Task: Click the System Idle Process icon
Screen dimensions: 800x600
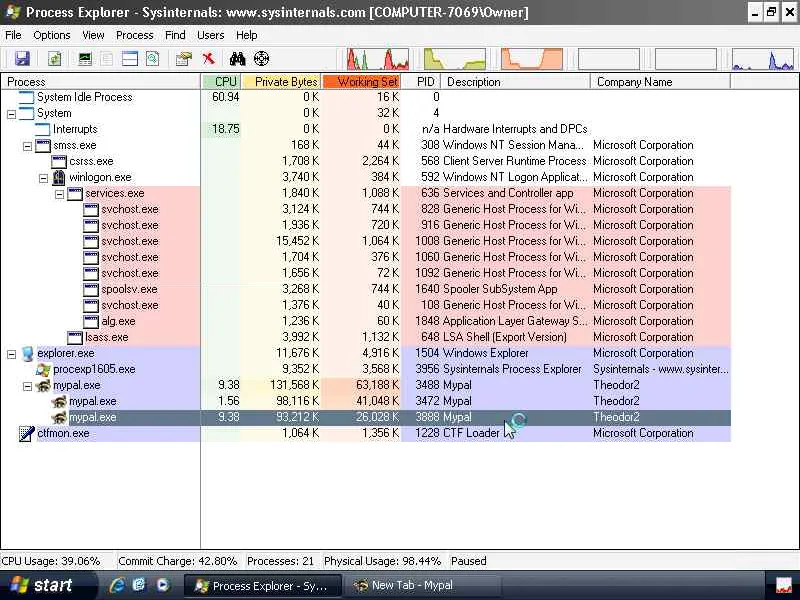Action: click(x=27, y=97)
